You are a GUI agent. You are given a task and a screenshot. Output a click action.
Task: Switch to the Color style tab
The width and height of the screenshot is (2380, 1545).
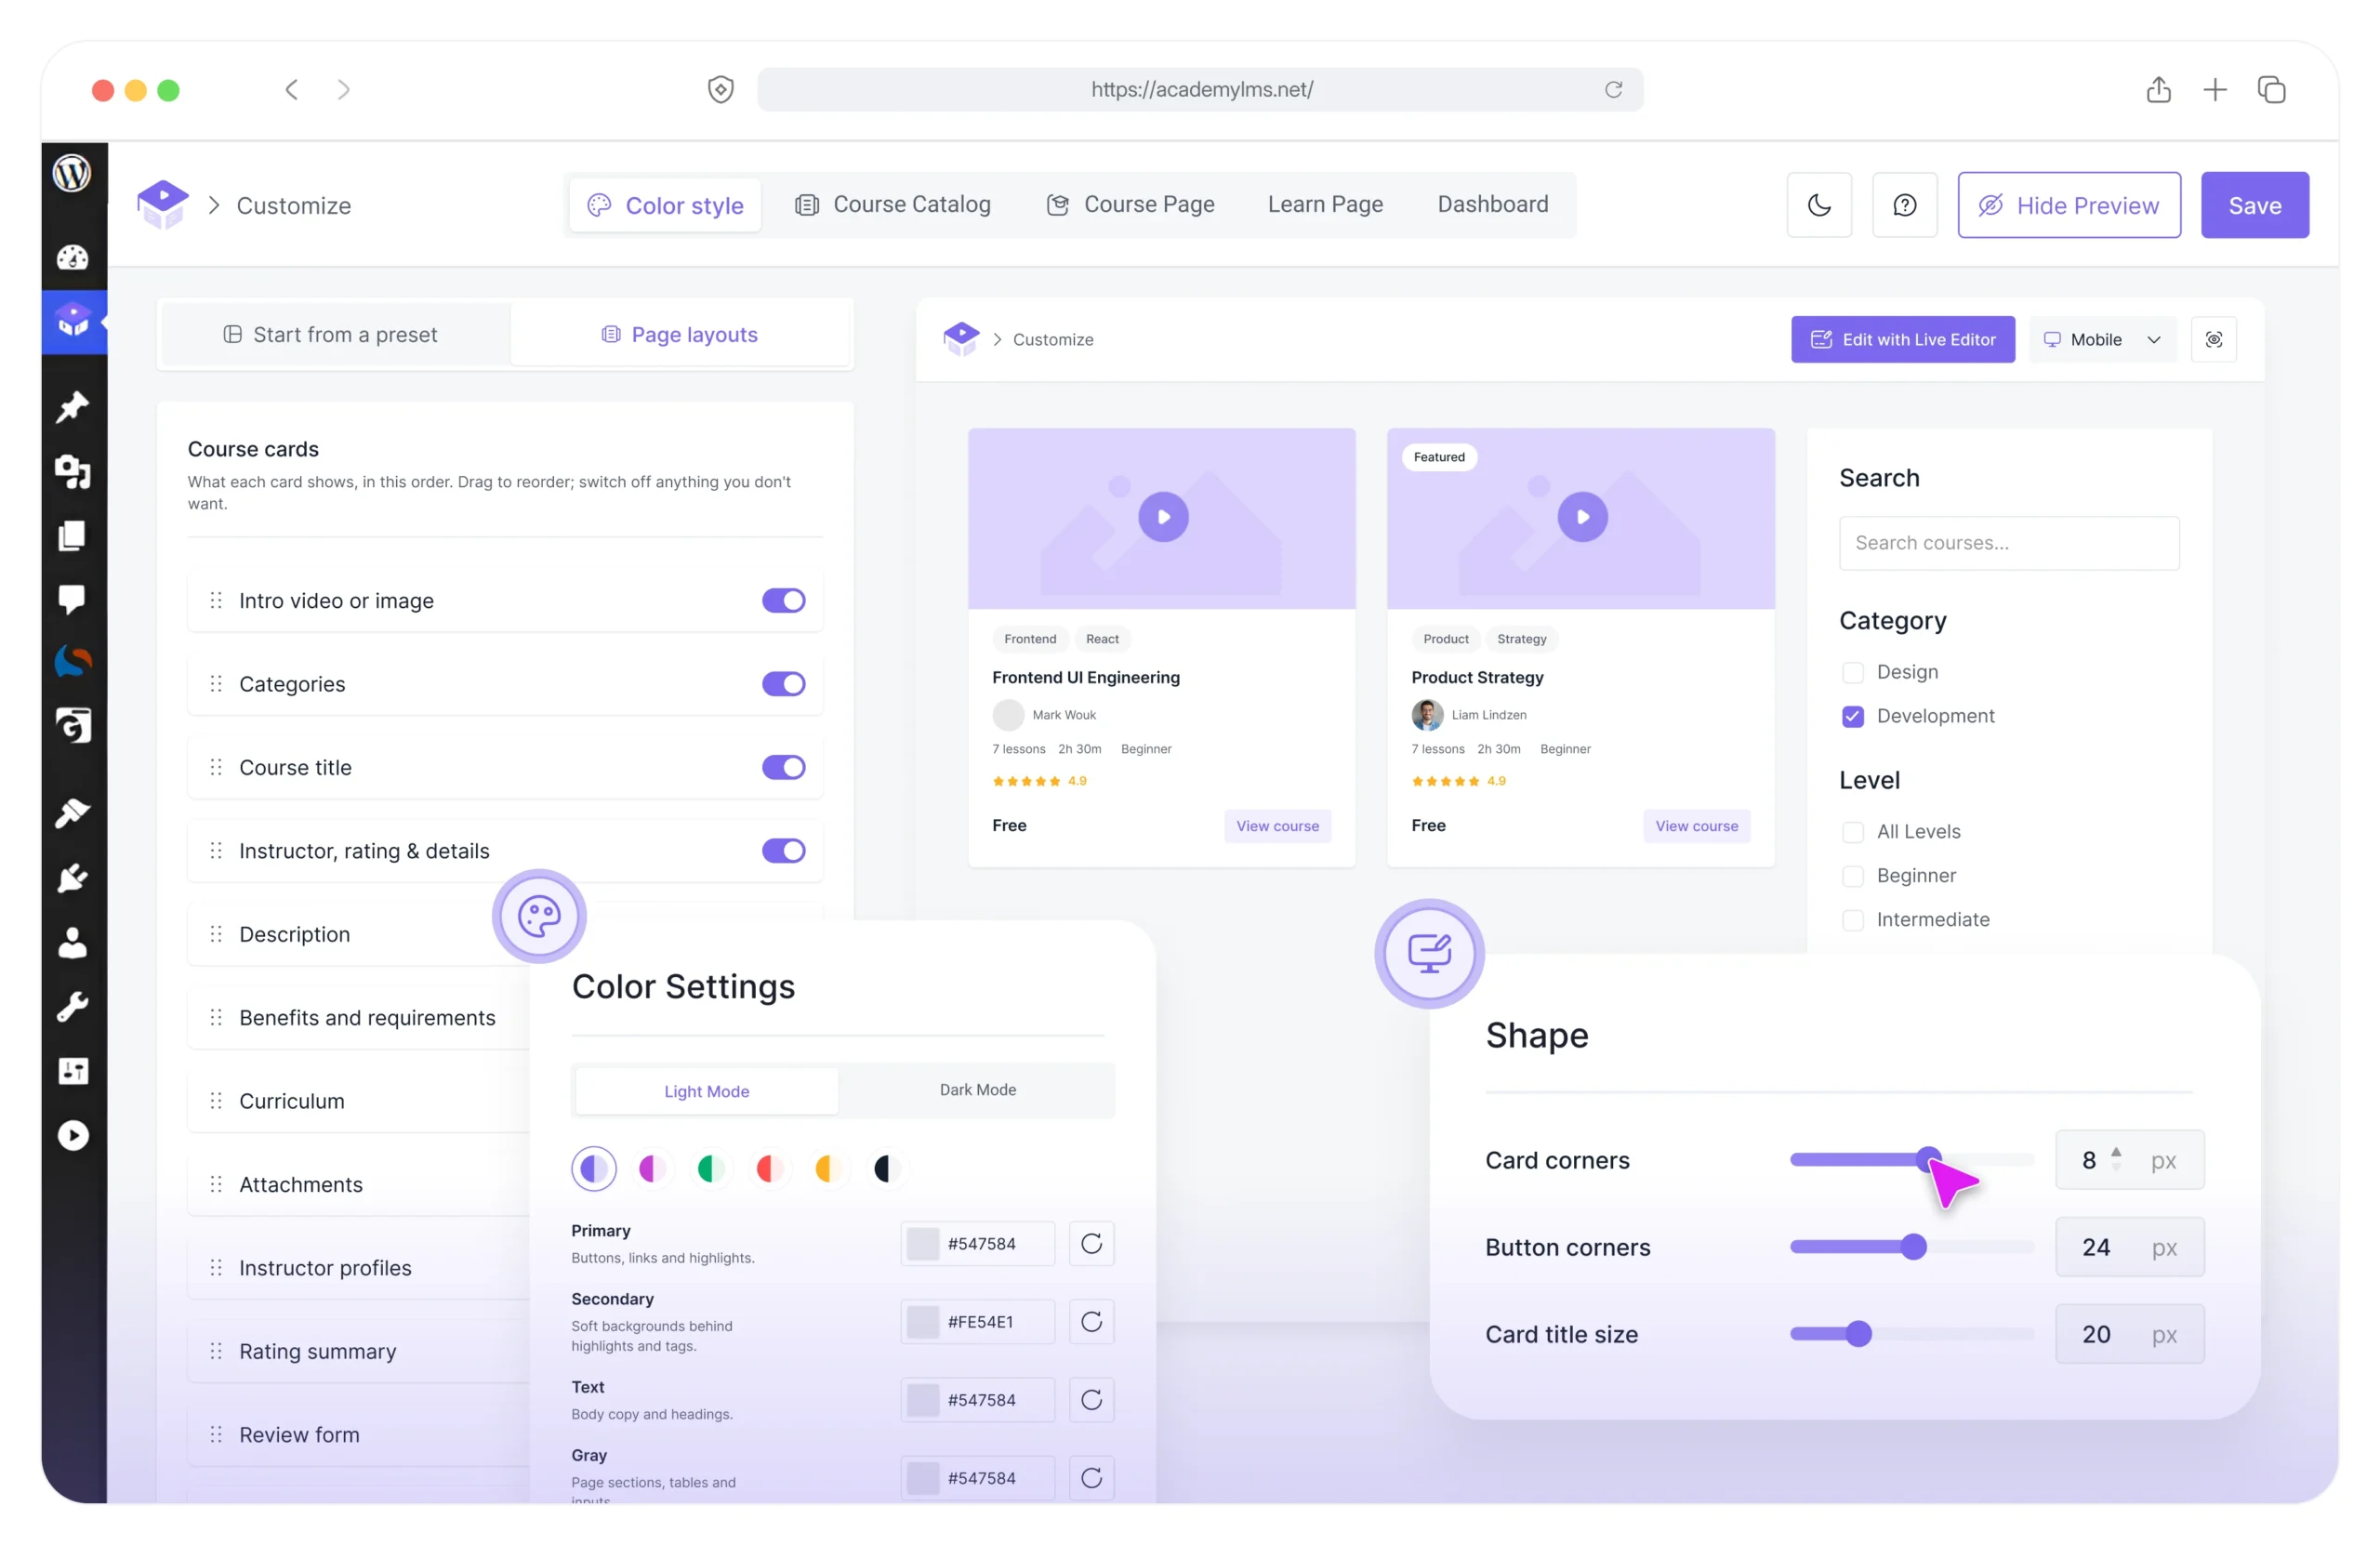click(665, 205)
